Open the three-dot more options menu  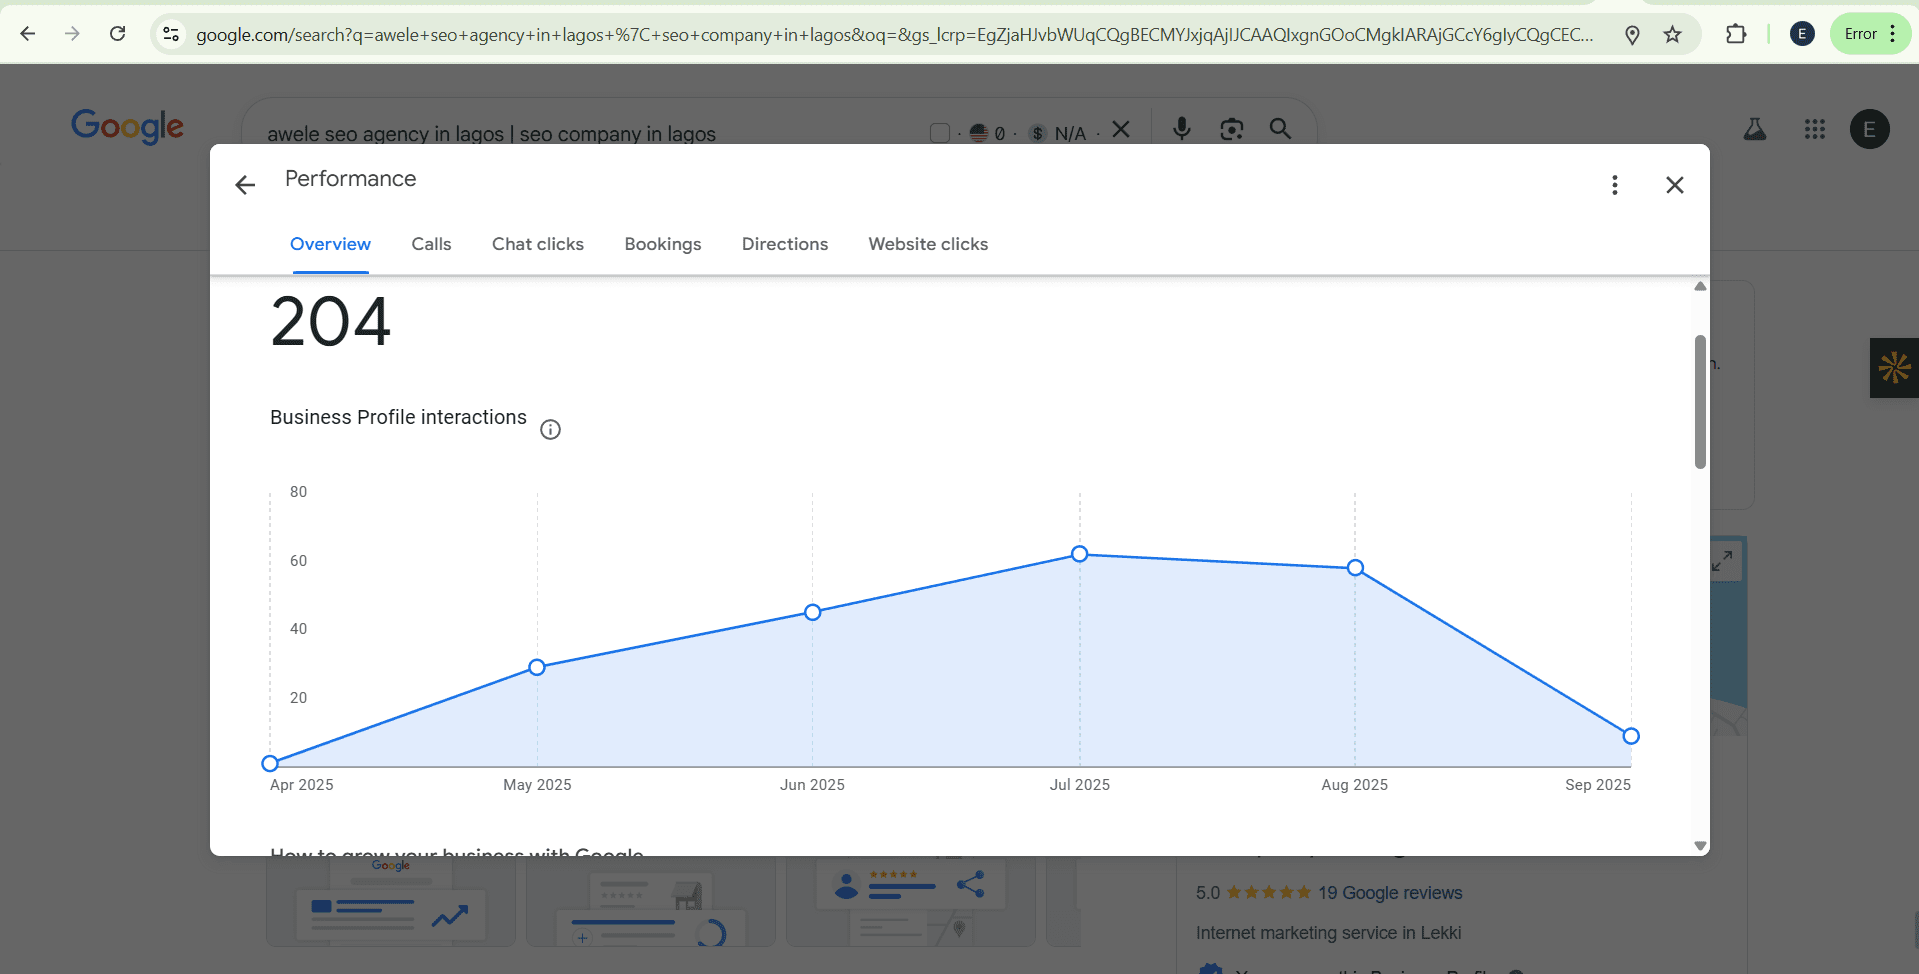pyautogui.click(x=1614, y=185)
